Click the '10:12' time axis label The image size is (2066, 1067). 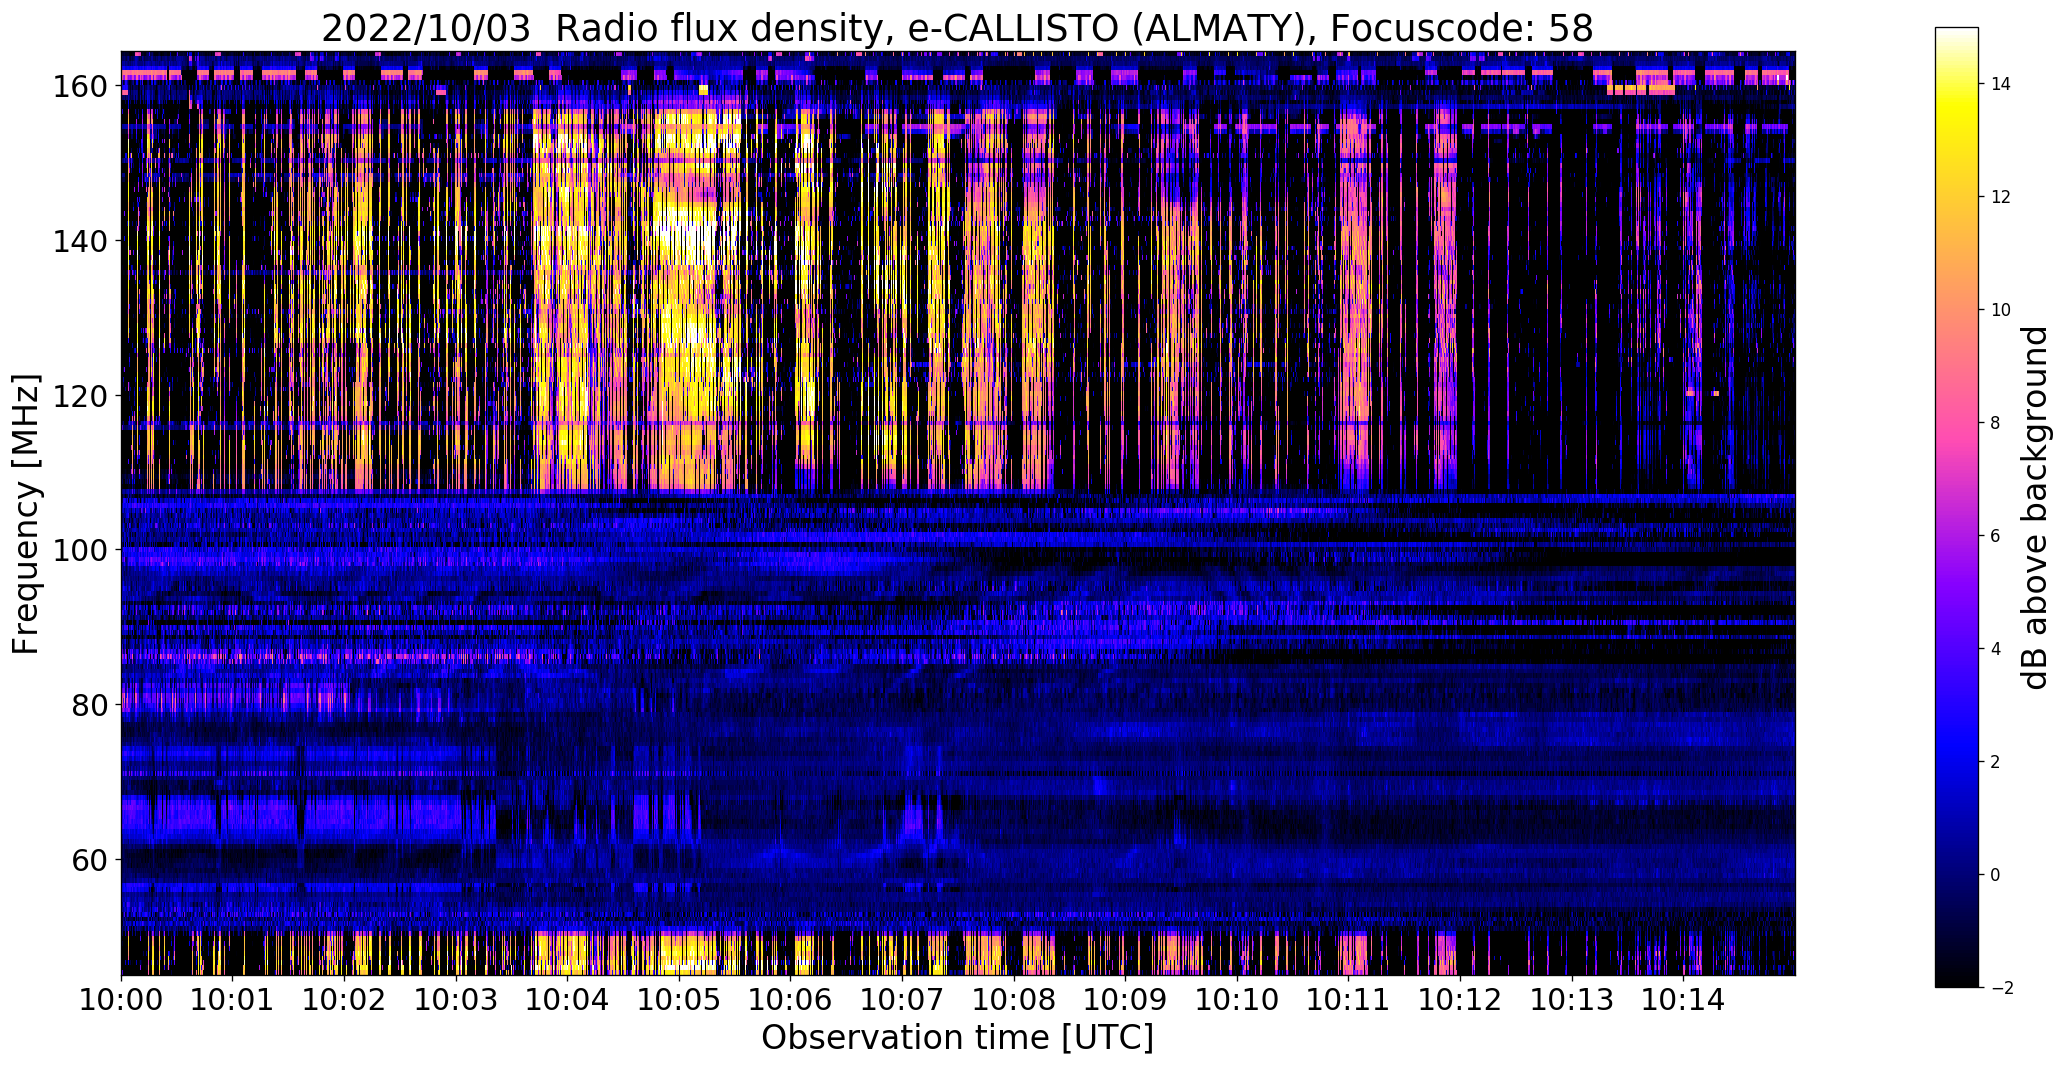click(x=1460, y=998)
